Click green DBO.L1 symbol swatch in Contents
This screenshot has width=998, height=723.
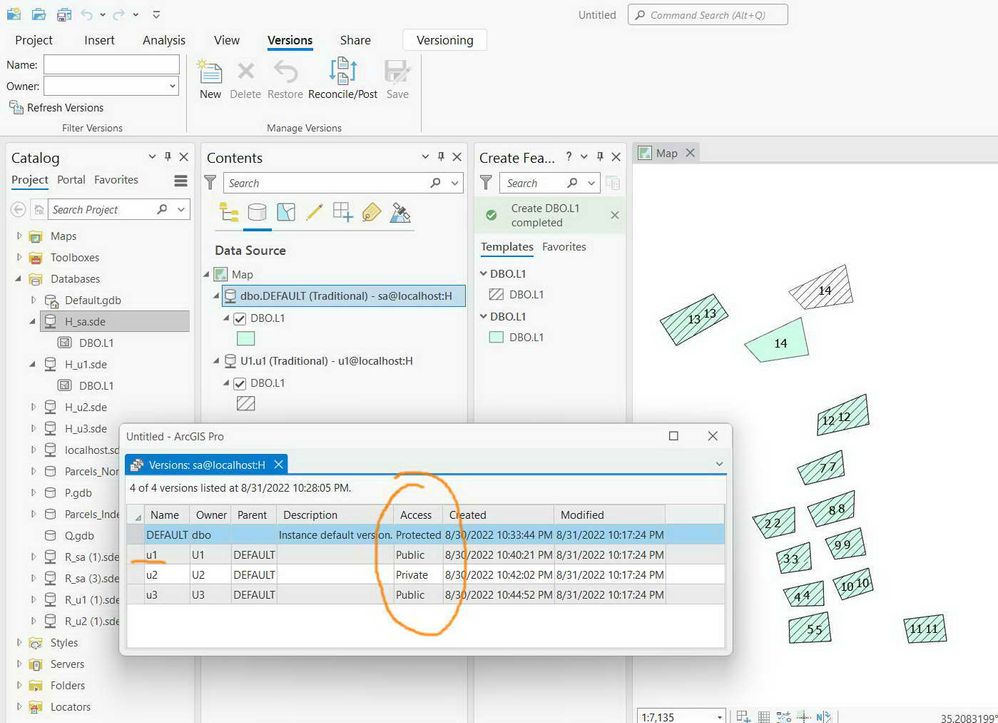[x=246, y=339]
